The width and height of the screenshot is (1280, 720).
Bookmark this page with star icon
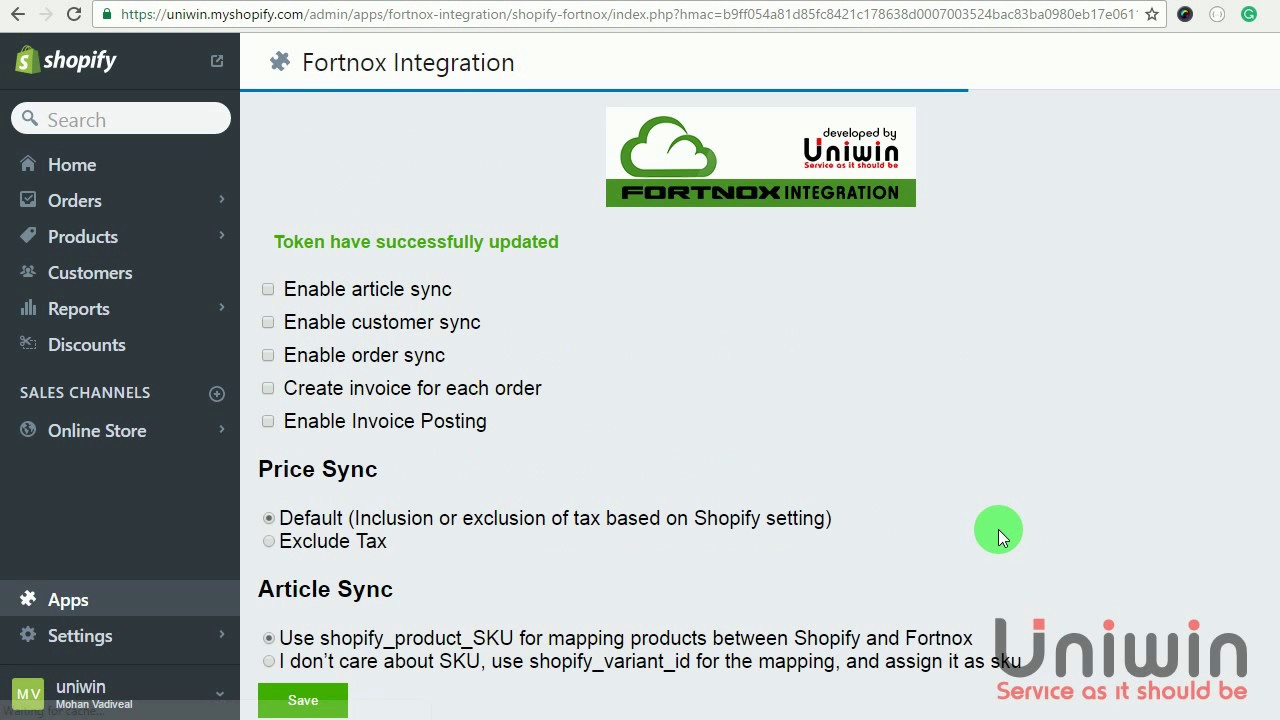pos(1152,14)
